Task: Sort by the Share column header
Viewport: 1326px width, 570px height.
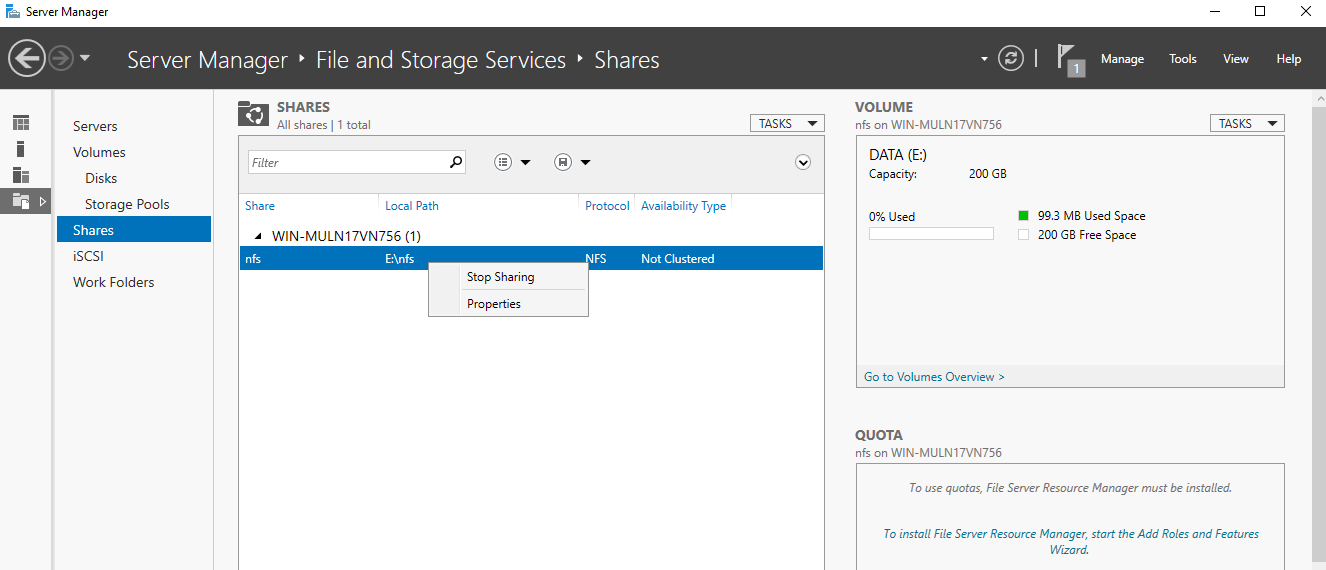Action: 260,205
